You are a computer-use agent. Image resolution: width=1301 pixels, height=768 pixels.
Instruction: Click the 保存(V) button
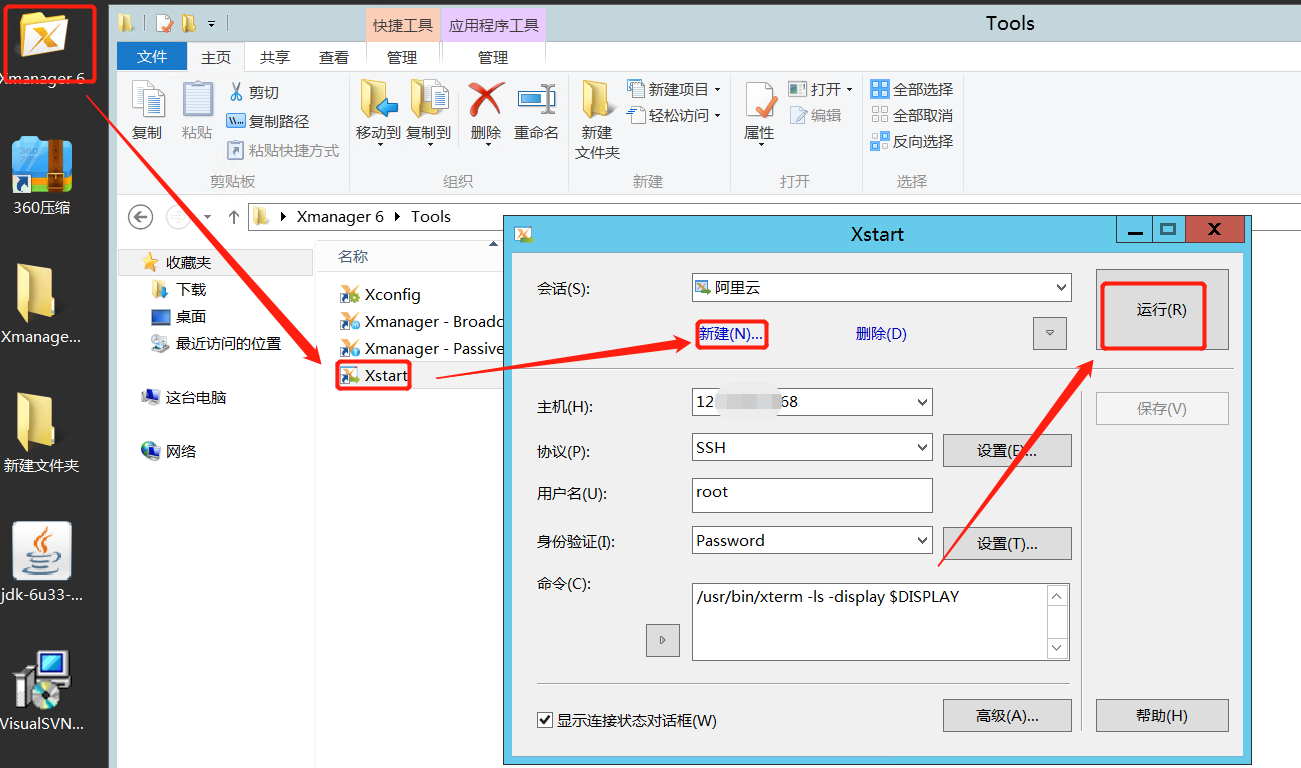(x=1162, y=409)
